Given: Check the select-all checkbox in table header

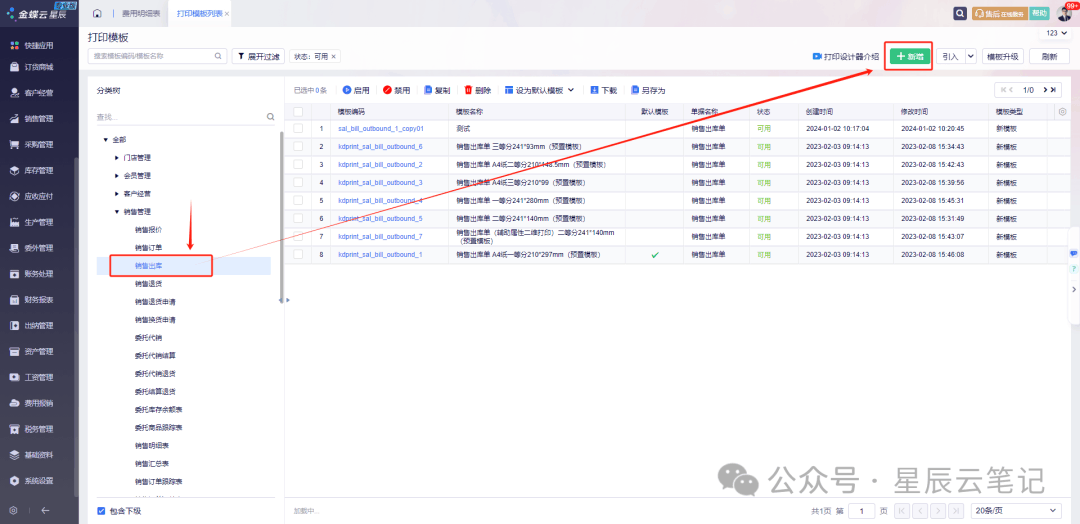Looking at the screenshot, I should (298, 112).
